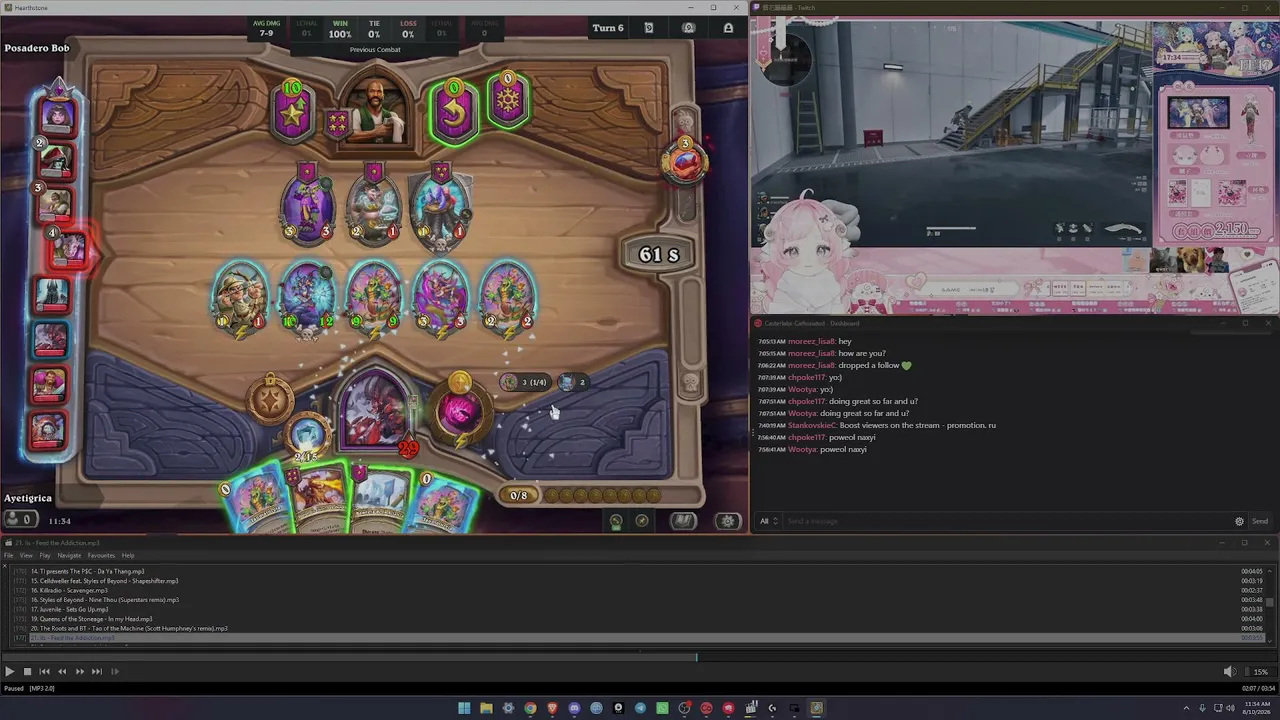Screen dimensions: 1280x720
Task: Open the Favourites menu in the music player
Action: 101,555
